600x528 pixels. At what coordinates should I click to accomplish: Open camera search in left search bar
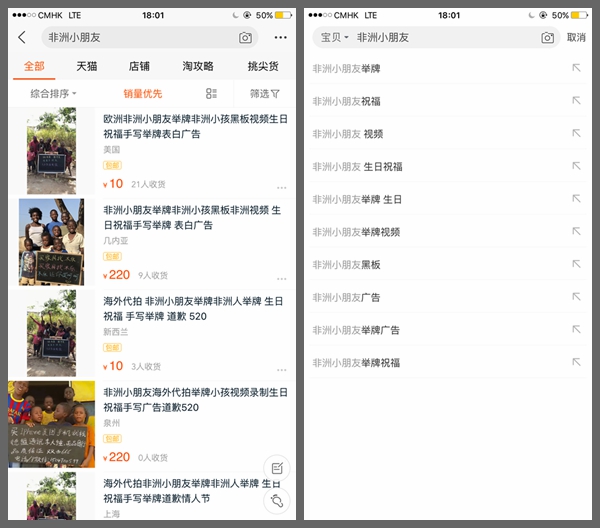pyautogui.click(x=245, y=37)
